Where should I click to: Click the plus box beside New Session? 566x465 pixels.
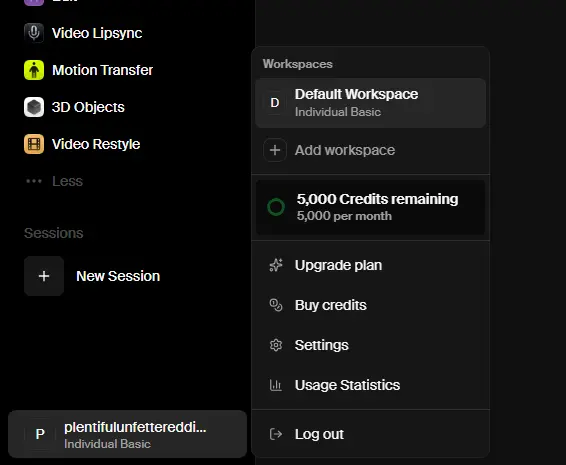[44, 276]
